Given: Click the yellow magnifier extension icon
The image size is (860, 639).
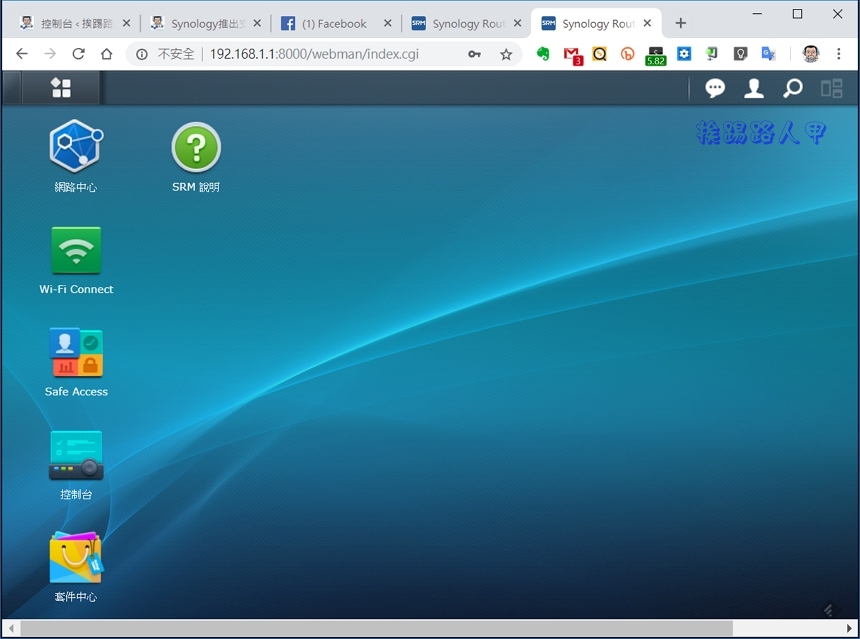Looking at the screenshot, I should click(599, 54).
